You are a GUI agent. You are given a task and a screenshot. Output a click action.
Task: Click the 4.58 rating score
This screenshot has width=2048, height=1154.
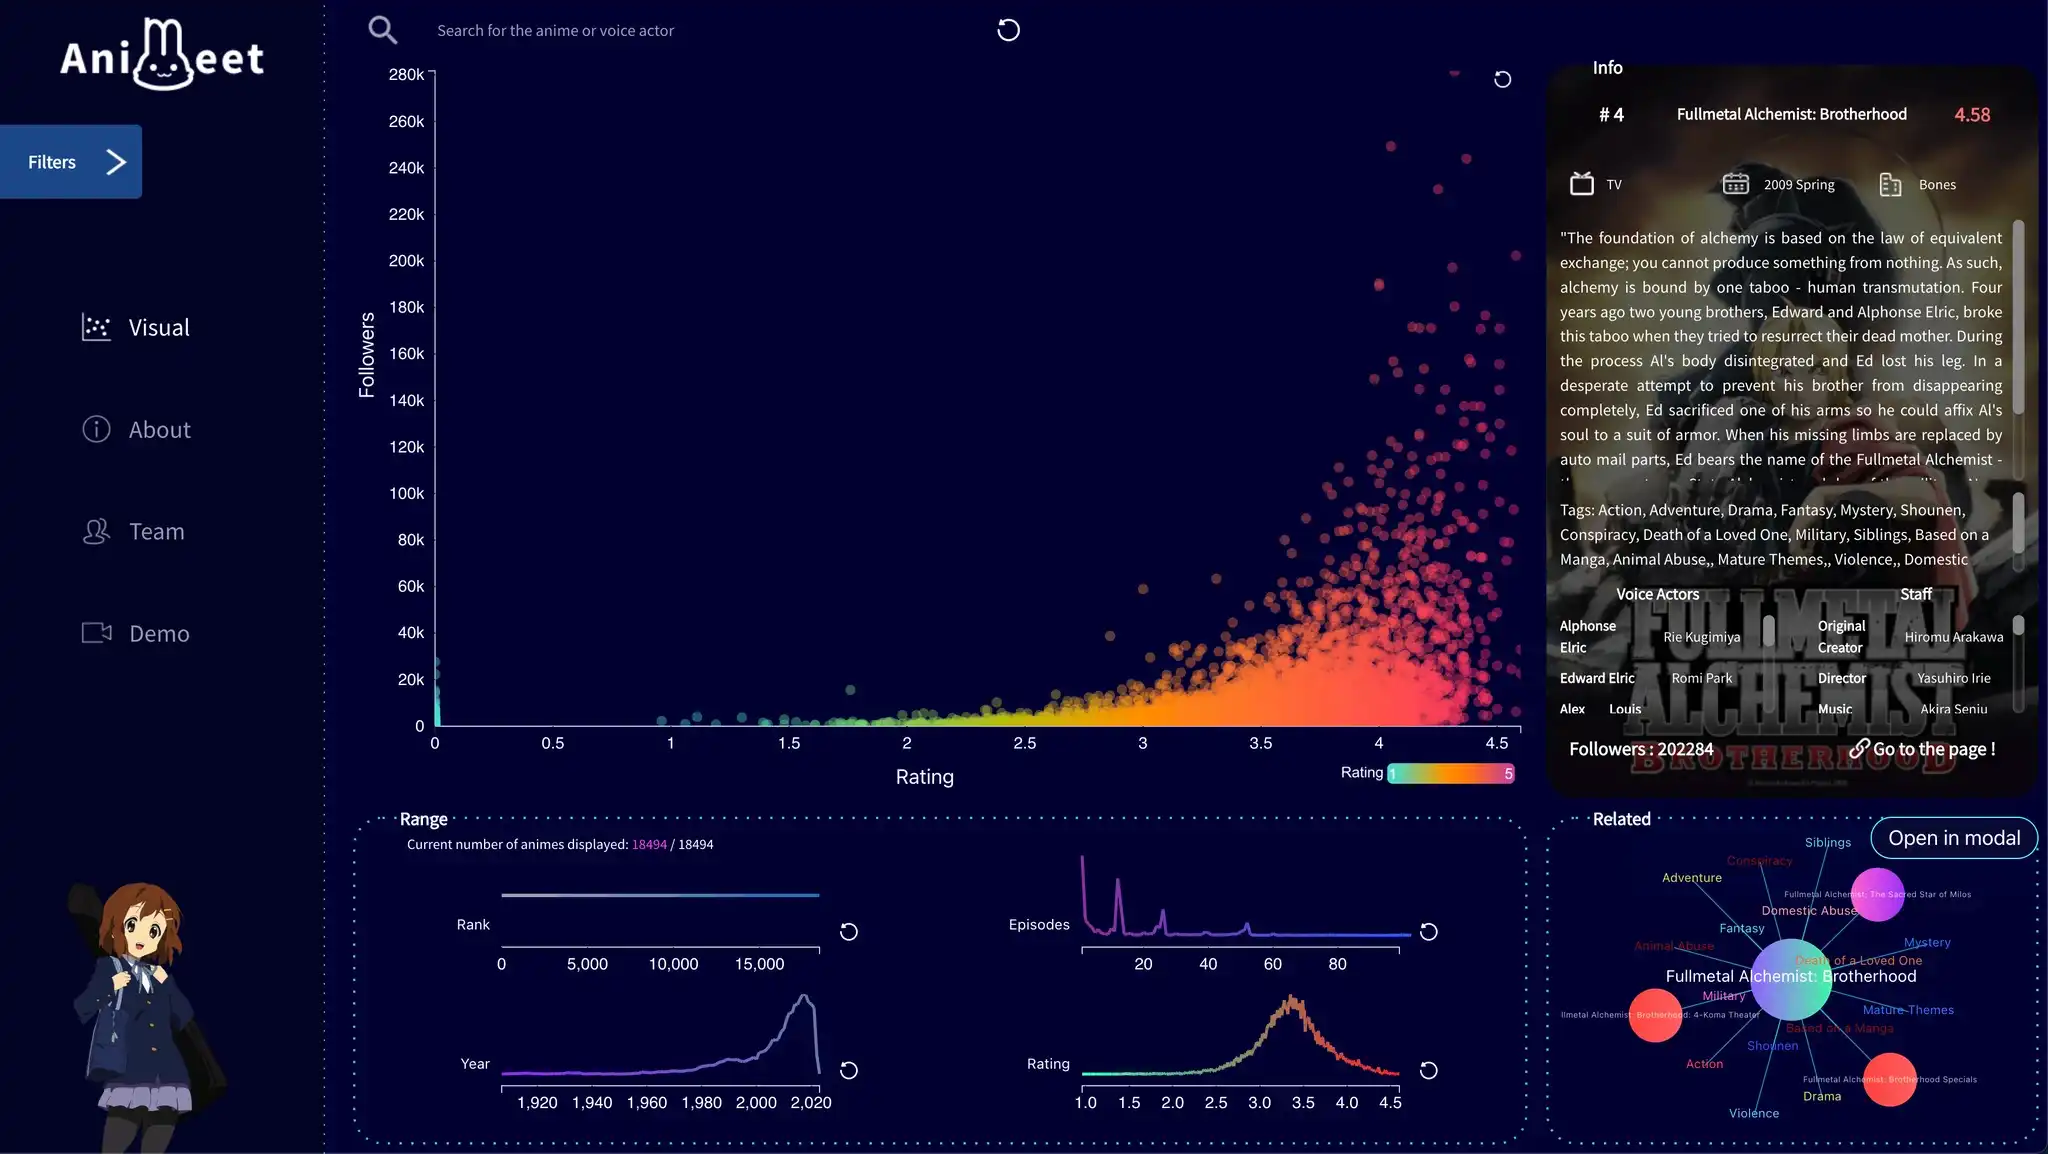coord(1972,115)
